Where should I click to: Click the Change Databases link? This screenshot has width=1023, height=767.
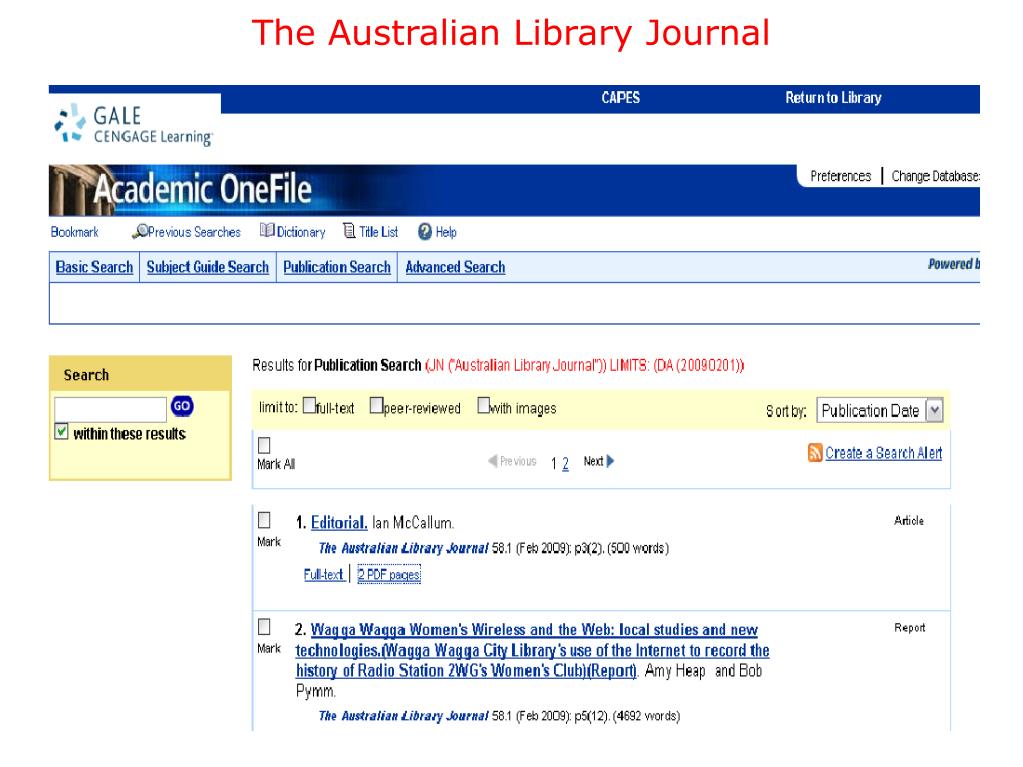(x=936, y=176)
